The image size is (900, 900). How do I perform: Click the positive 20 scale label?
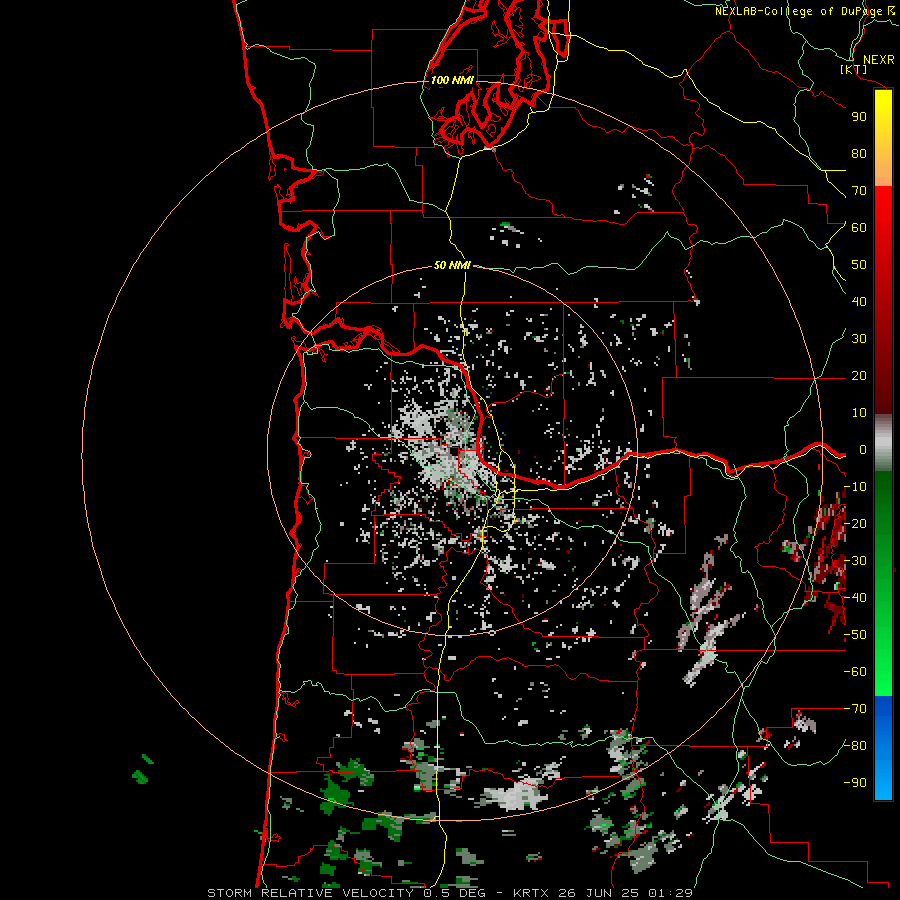tap(859, 376)
